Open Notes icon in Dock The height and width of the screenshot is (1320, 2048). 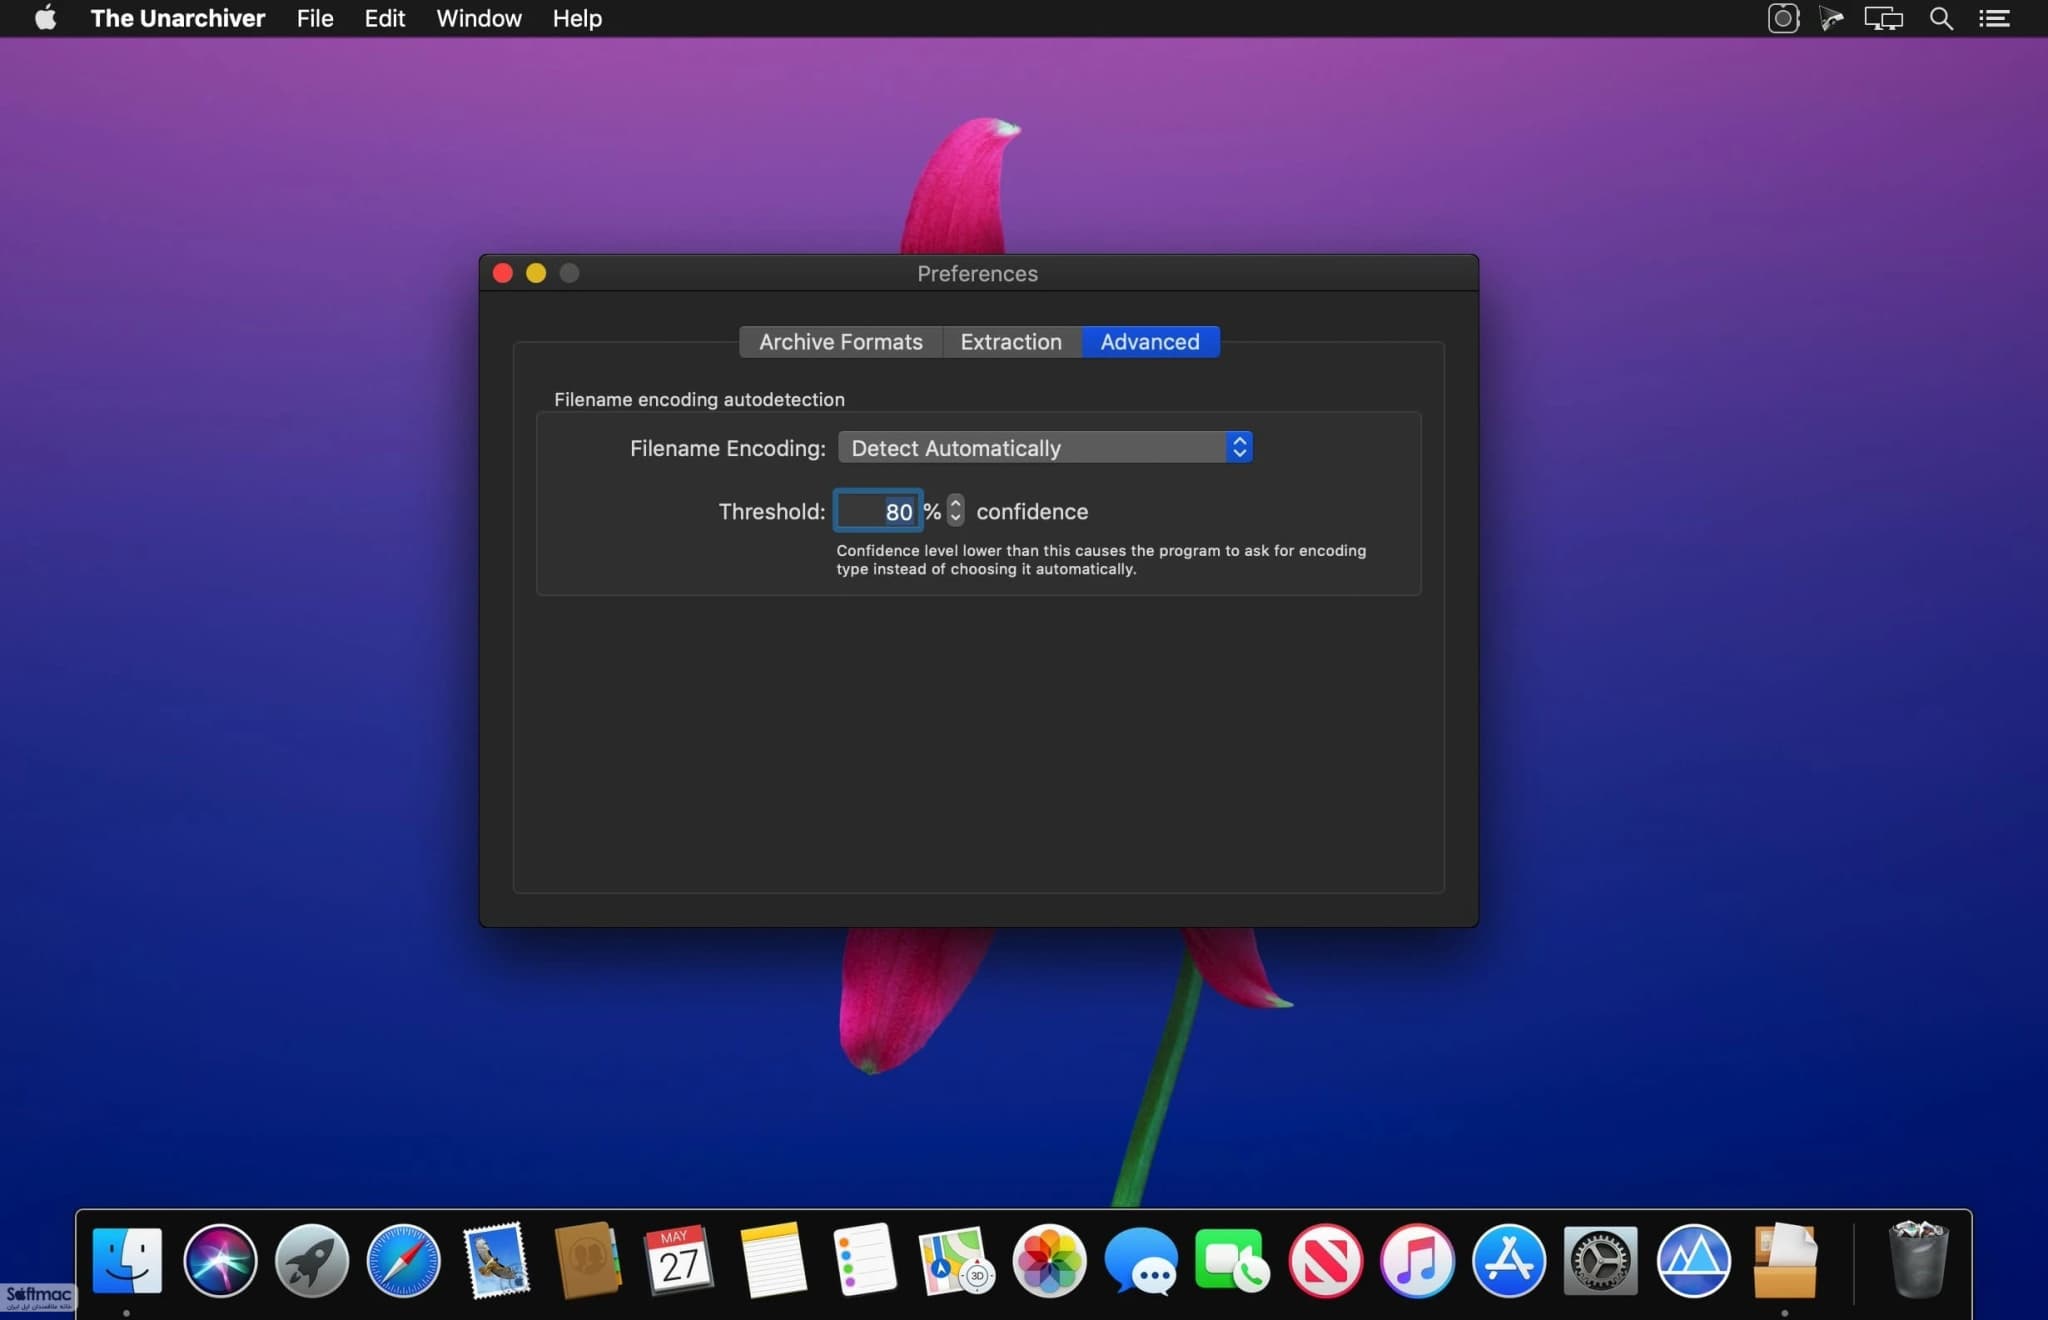[x=772, y=1260]
